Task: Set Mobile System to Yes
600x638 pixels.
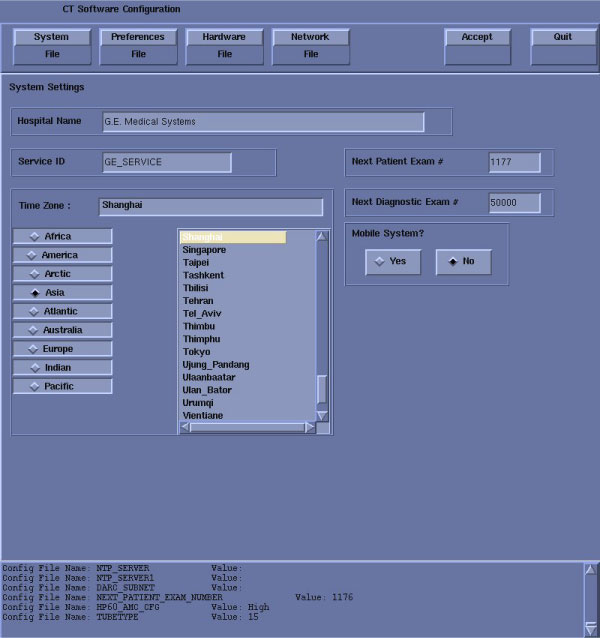Action: (392, 262)
